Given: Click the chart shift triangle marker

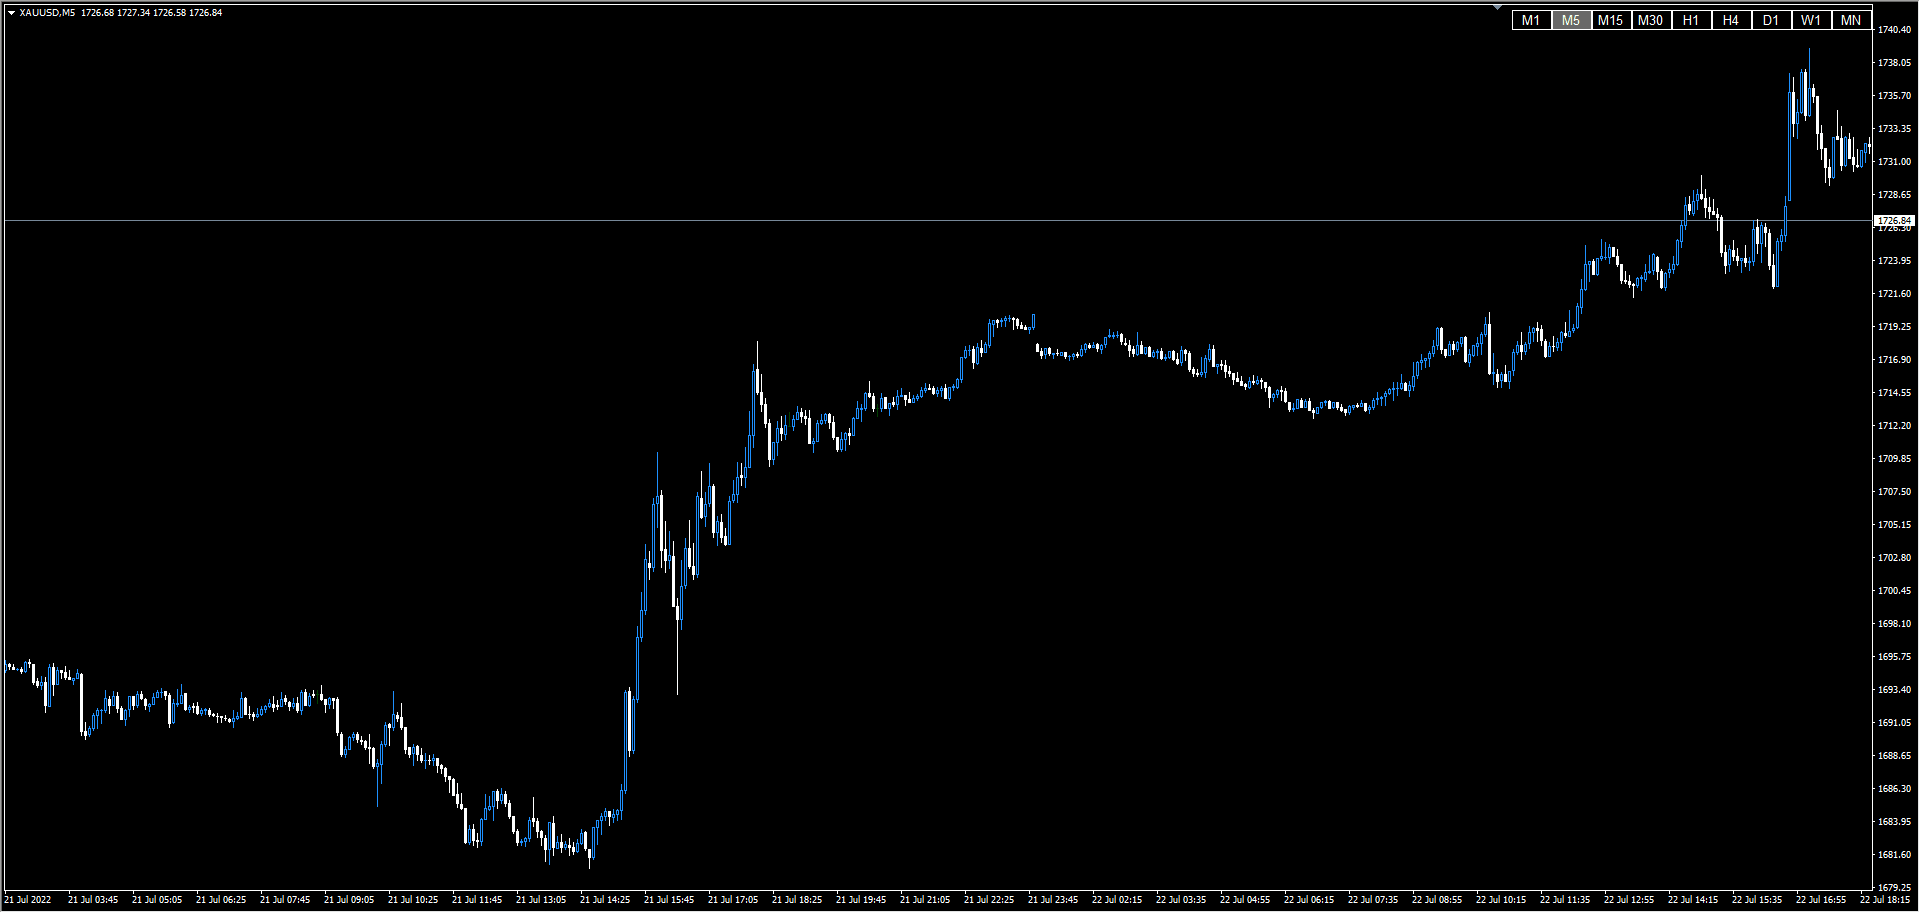Looking at the screenshot, I should coord(1497,9).
